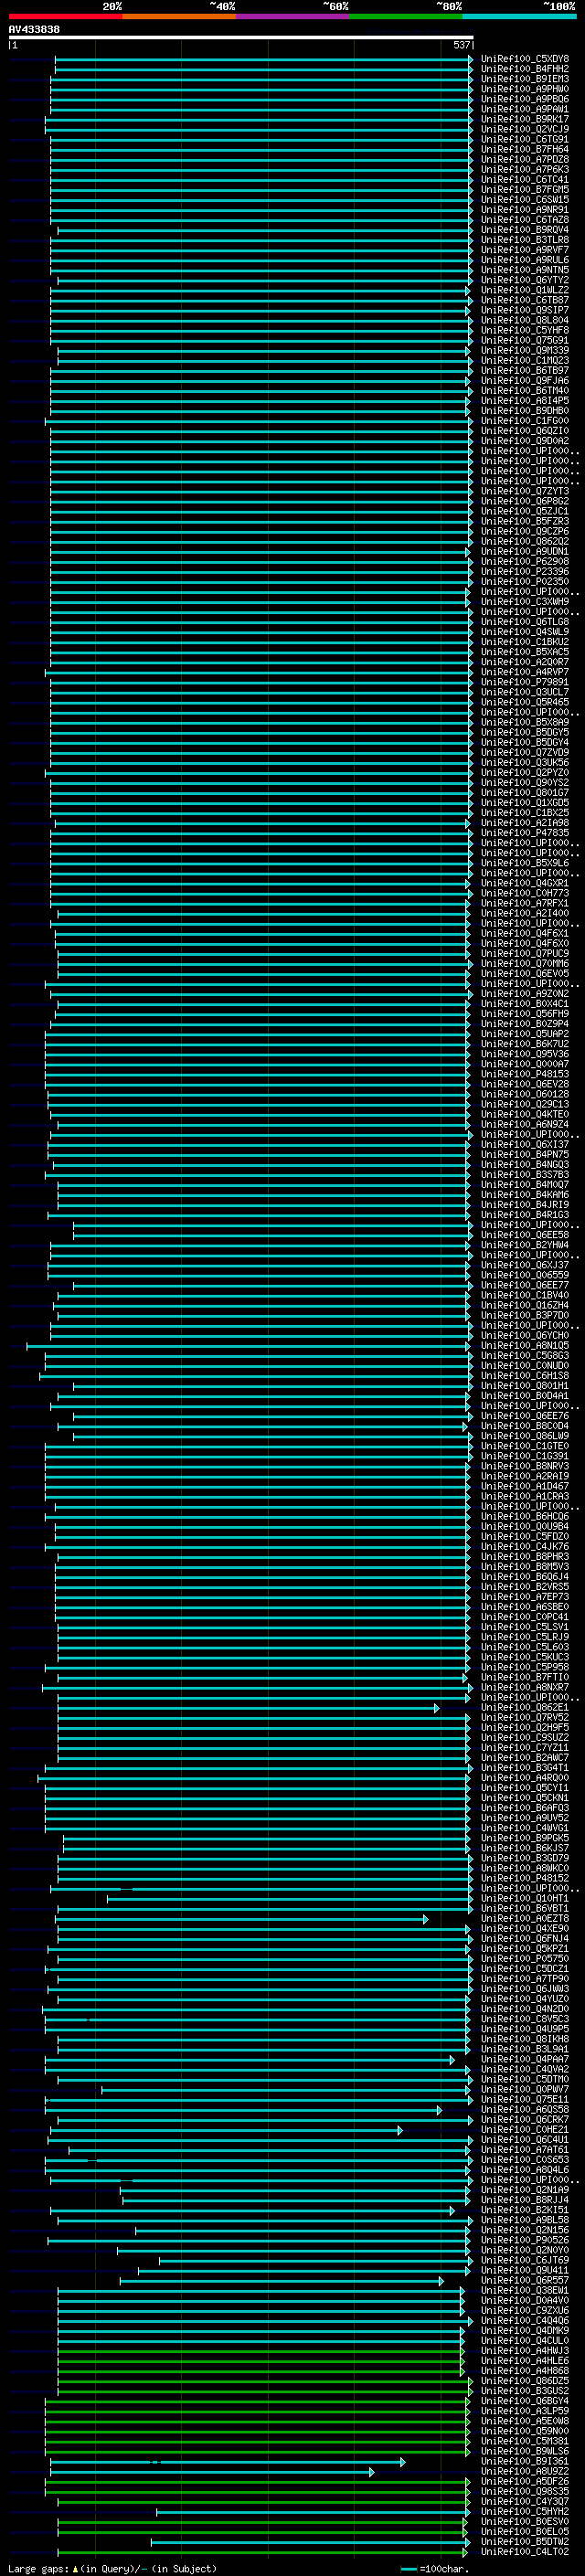This screenshot has width=585, height=2576.
Task: Select the query name AV433838
Action: point(34,30)
